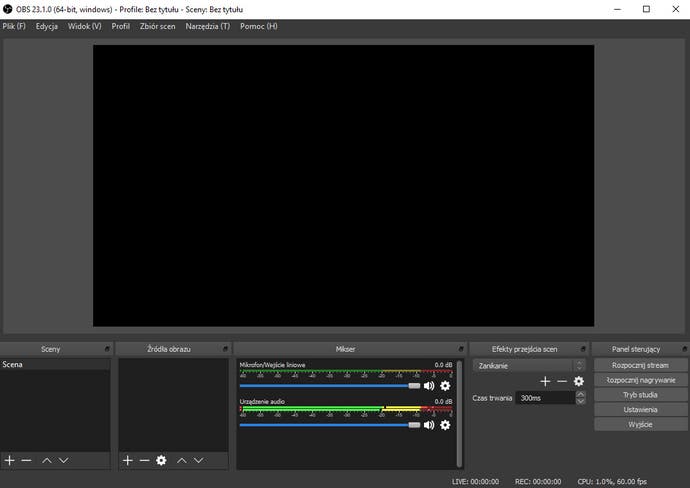690x488 pixels.
Task: Click Urządzenie audio 0.0 dB value
Action: [x=443, y=401]
